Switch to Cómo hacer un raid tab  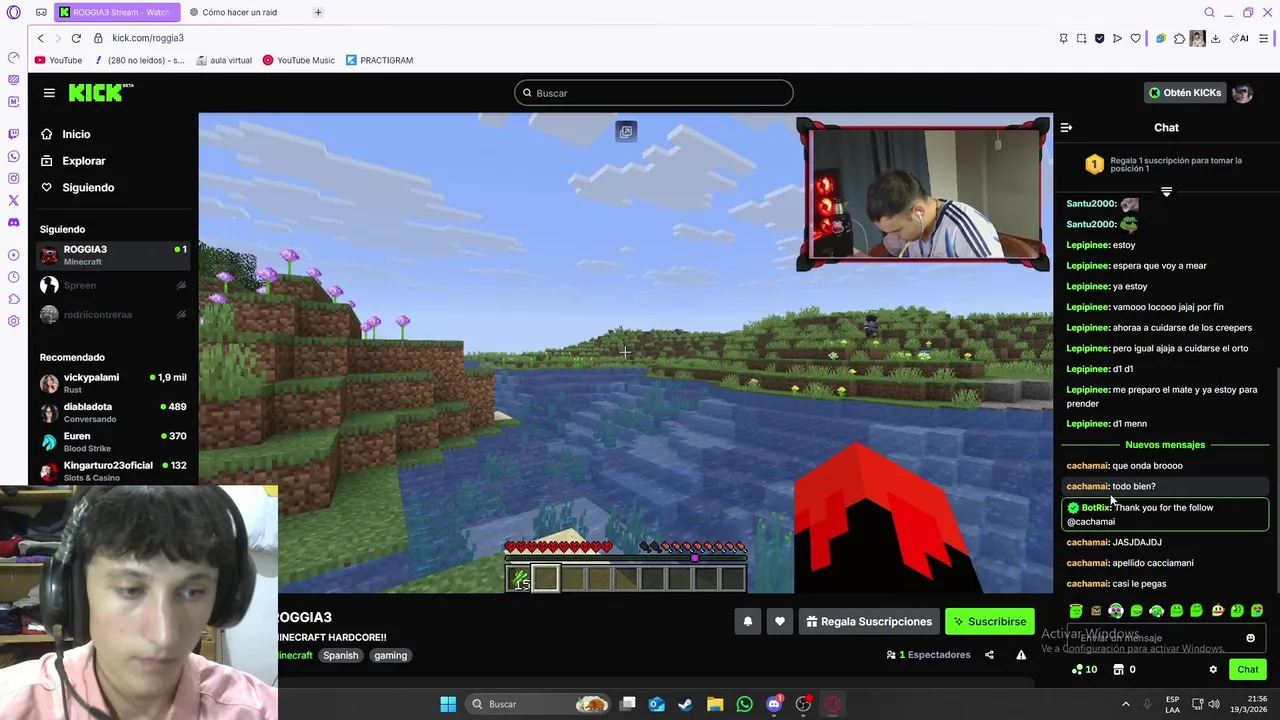point(242,12)
